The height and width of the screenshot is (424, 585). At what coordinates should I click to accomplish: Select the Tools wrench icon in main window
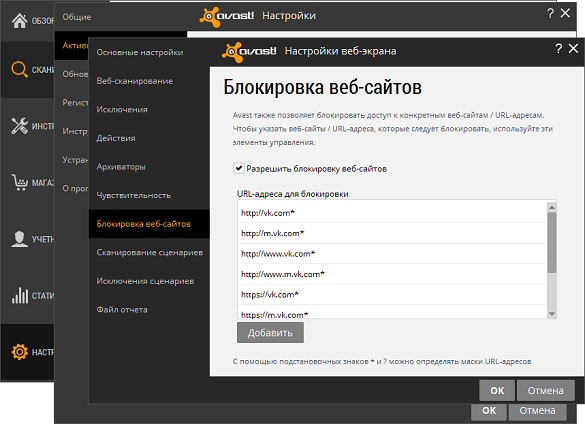pos(19,126)
